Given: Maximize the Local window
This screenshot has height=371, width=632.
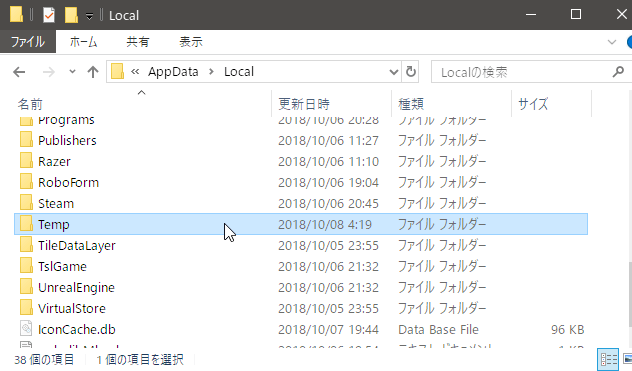Looking at the screenshot, I should click(576, 15).
